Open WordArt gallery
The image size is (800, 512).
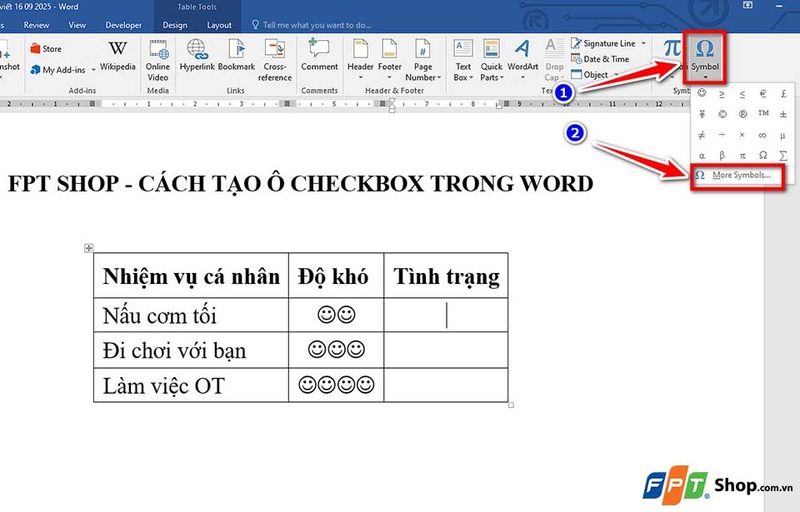click(522, 59)
